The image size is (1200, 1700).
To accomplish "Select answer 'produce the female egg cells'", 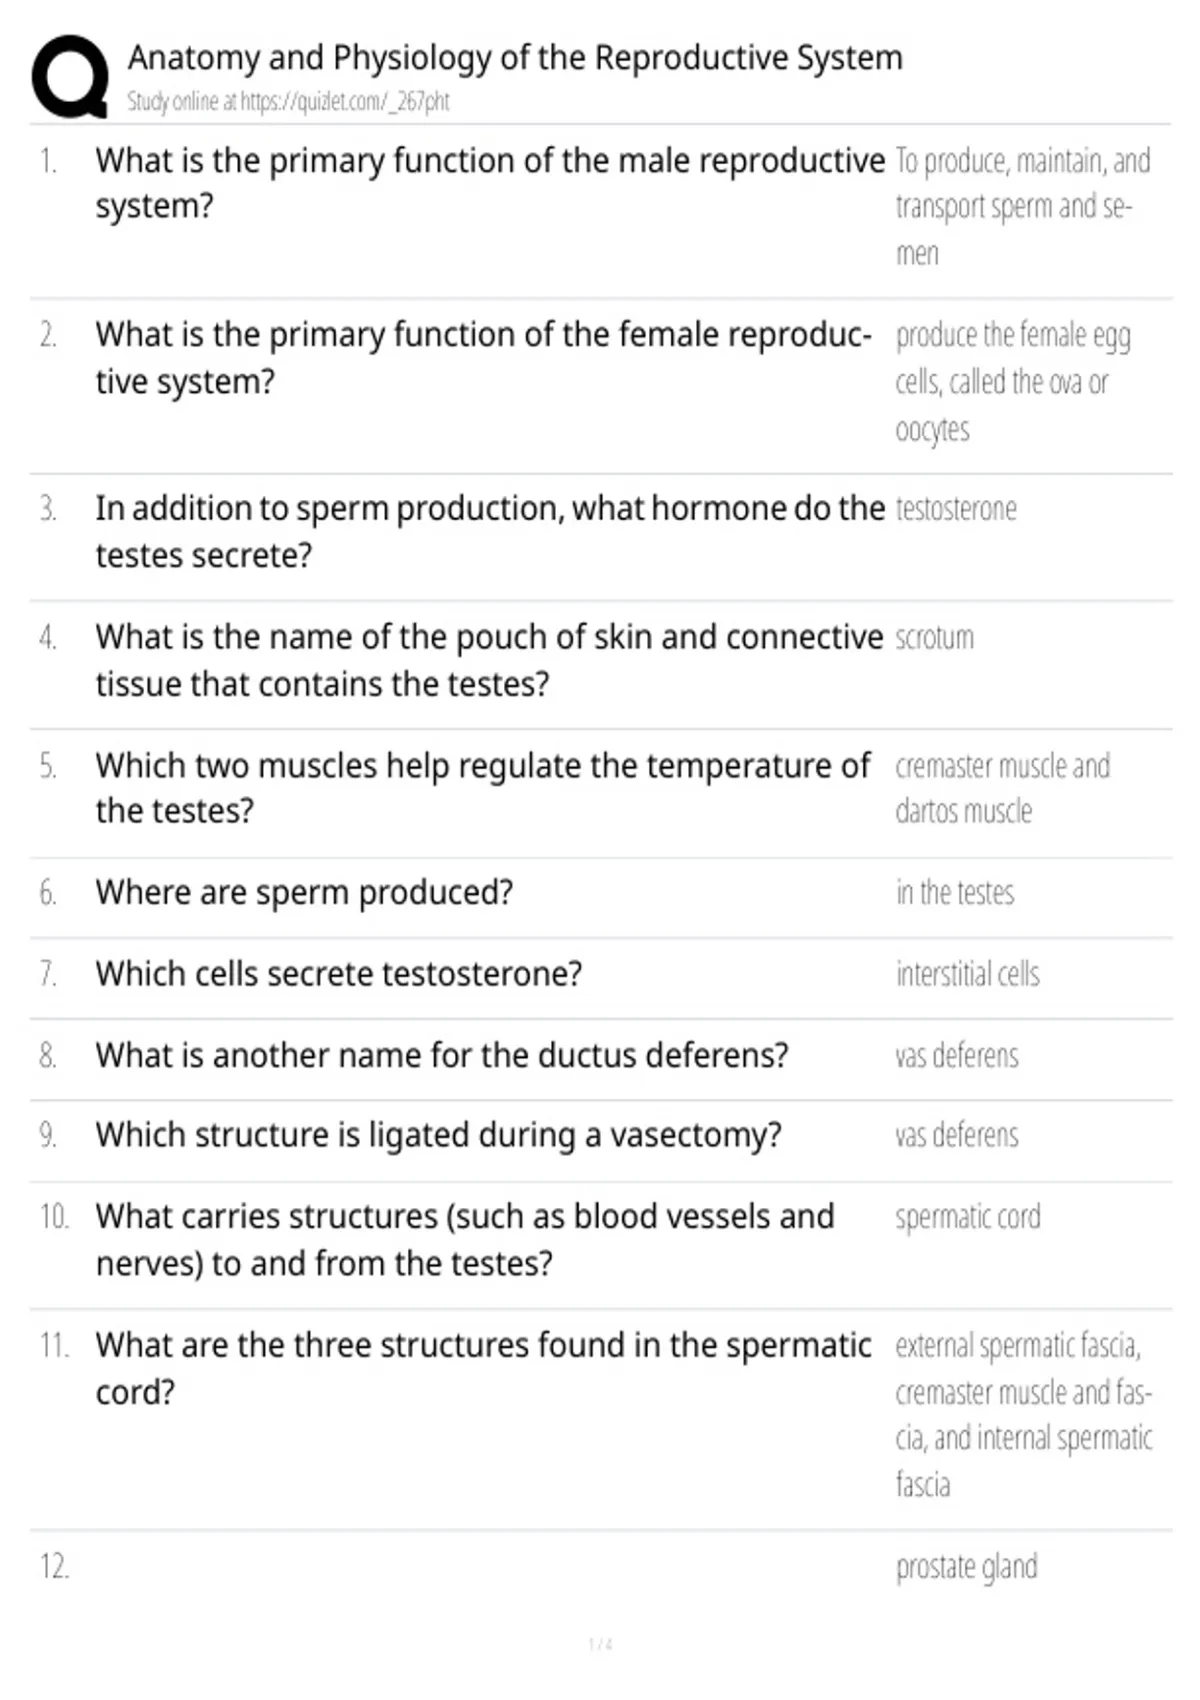I will pos(1013,382).
